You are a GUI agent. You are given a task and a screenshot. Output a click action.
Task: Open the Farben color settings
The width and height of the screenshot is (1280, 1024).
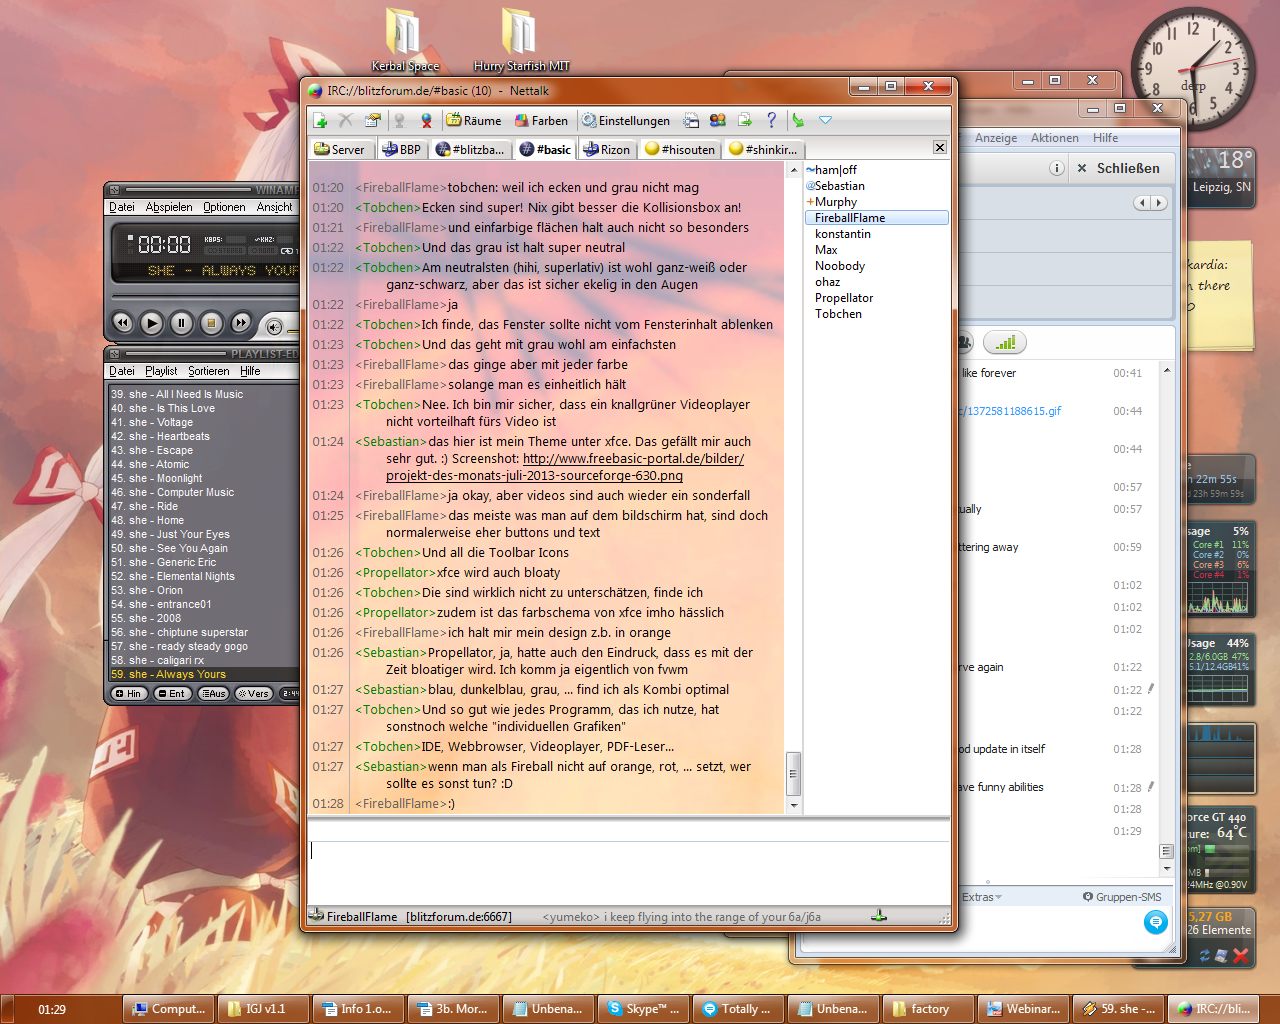541,120
